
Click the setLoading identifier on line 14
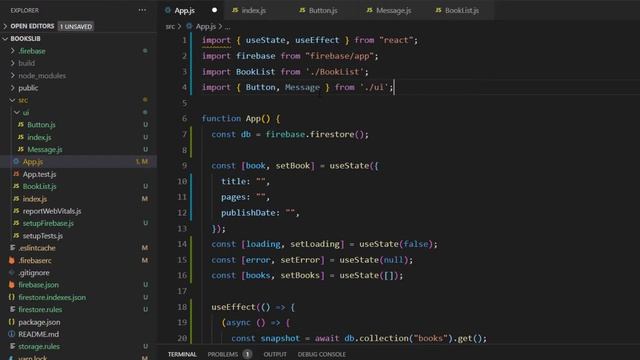315,244
